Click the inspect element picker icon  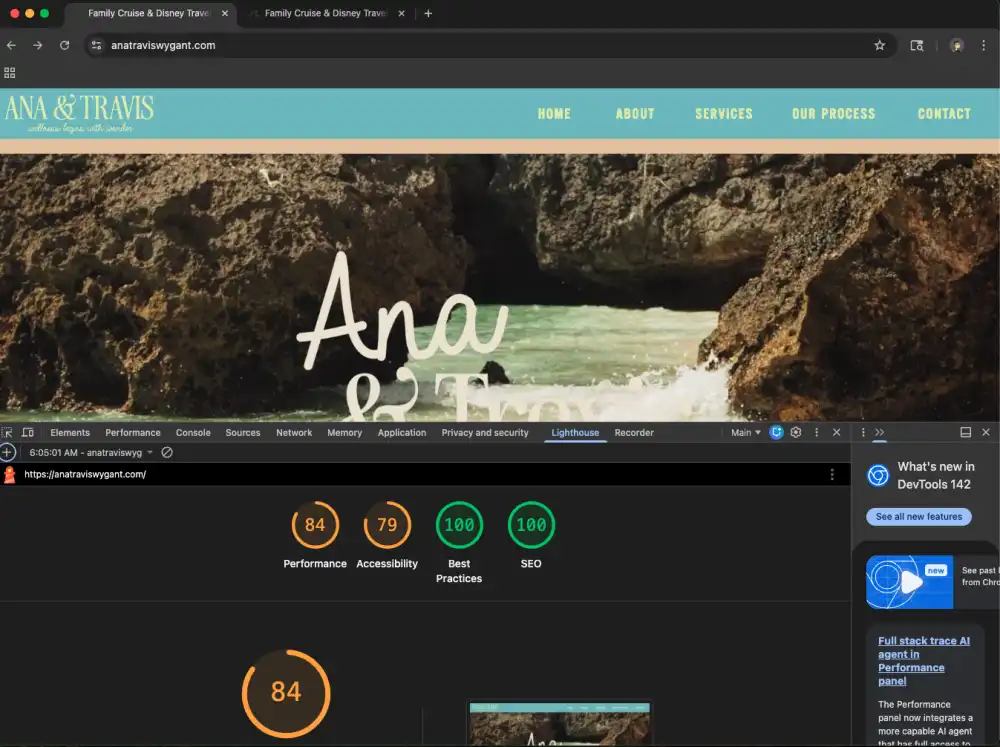7,433
